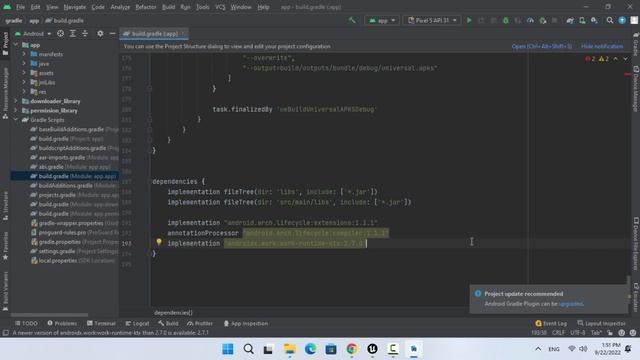The width and height of the screenshot is (640, 360).
Task: Open the Device Manager toolbar icon
Action: pos(582,20)
